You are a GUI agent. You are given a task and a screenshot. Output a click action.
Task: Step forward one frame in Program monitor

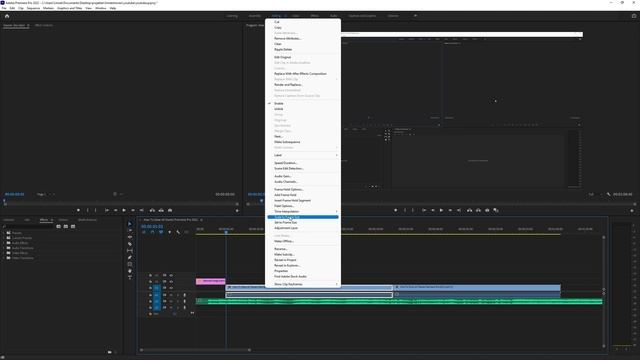[x=450, y=210]
